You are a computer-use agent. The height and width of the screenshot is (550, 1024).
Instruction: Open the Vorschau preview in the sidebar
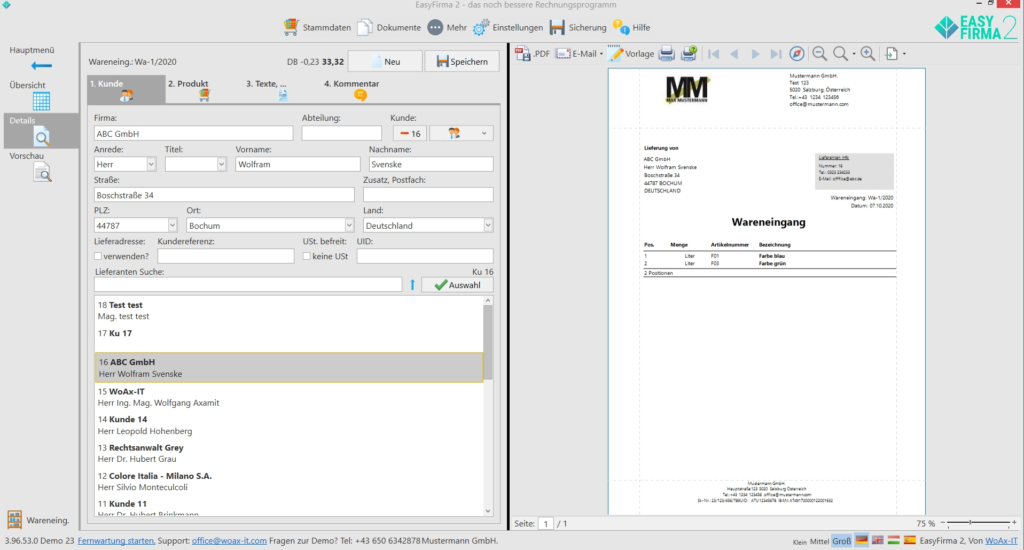(41, 172)
